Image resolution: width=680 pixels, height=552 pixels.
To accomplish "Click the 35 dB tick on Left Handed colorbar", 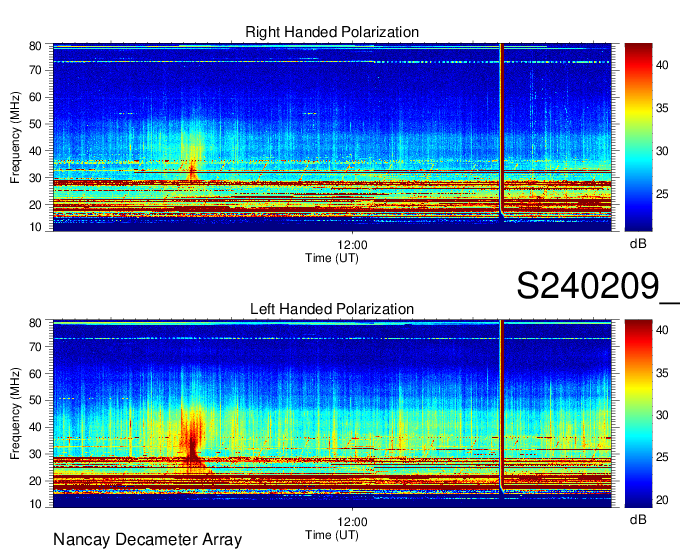I will 662,373.
